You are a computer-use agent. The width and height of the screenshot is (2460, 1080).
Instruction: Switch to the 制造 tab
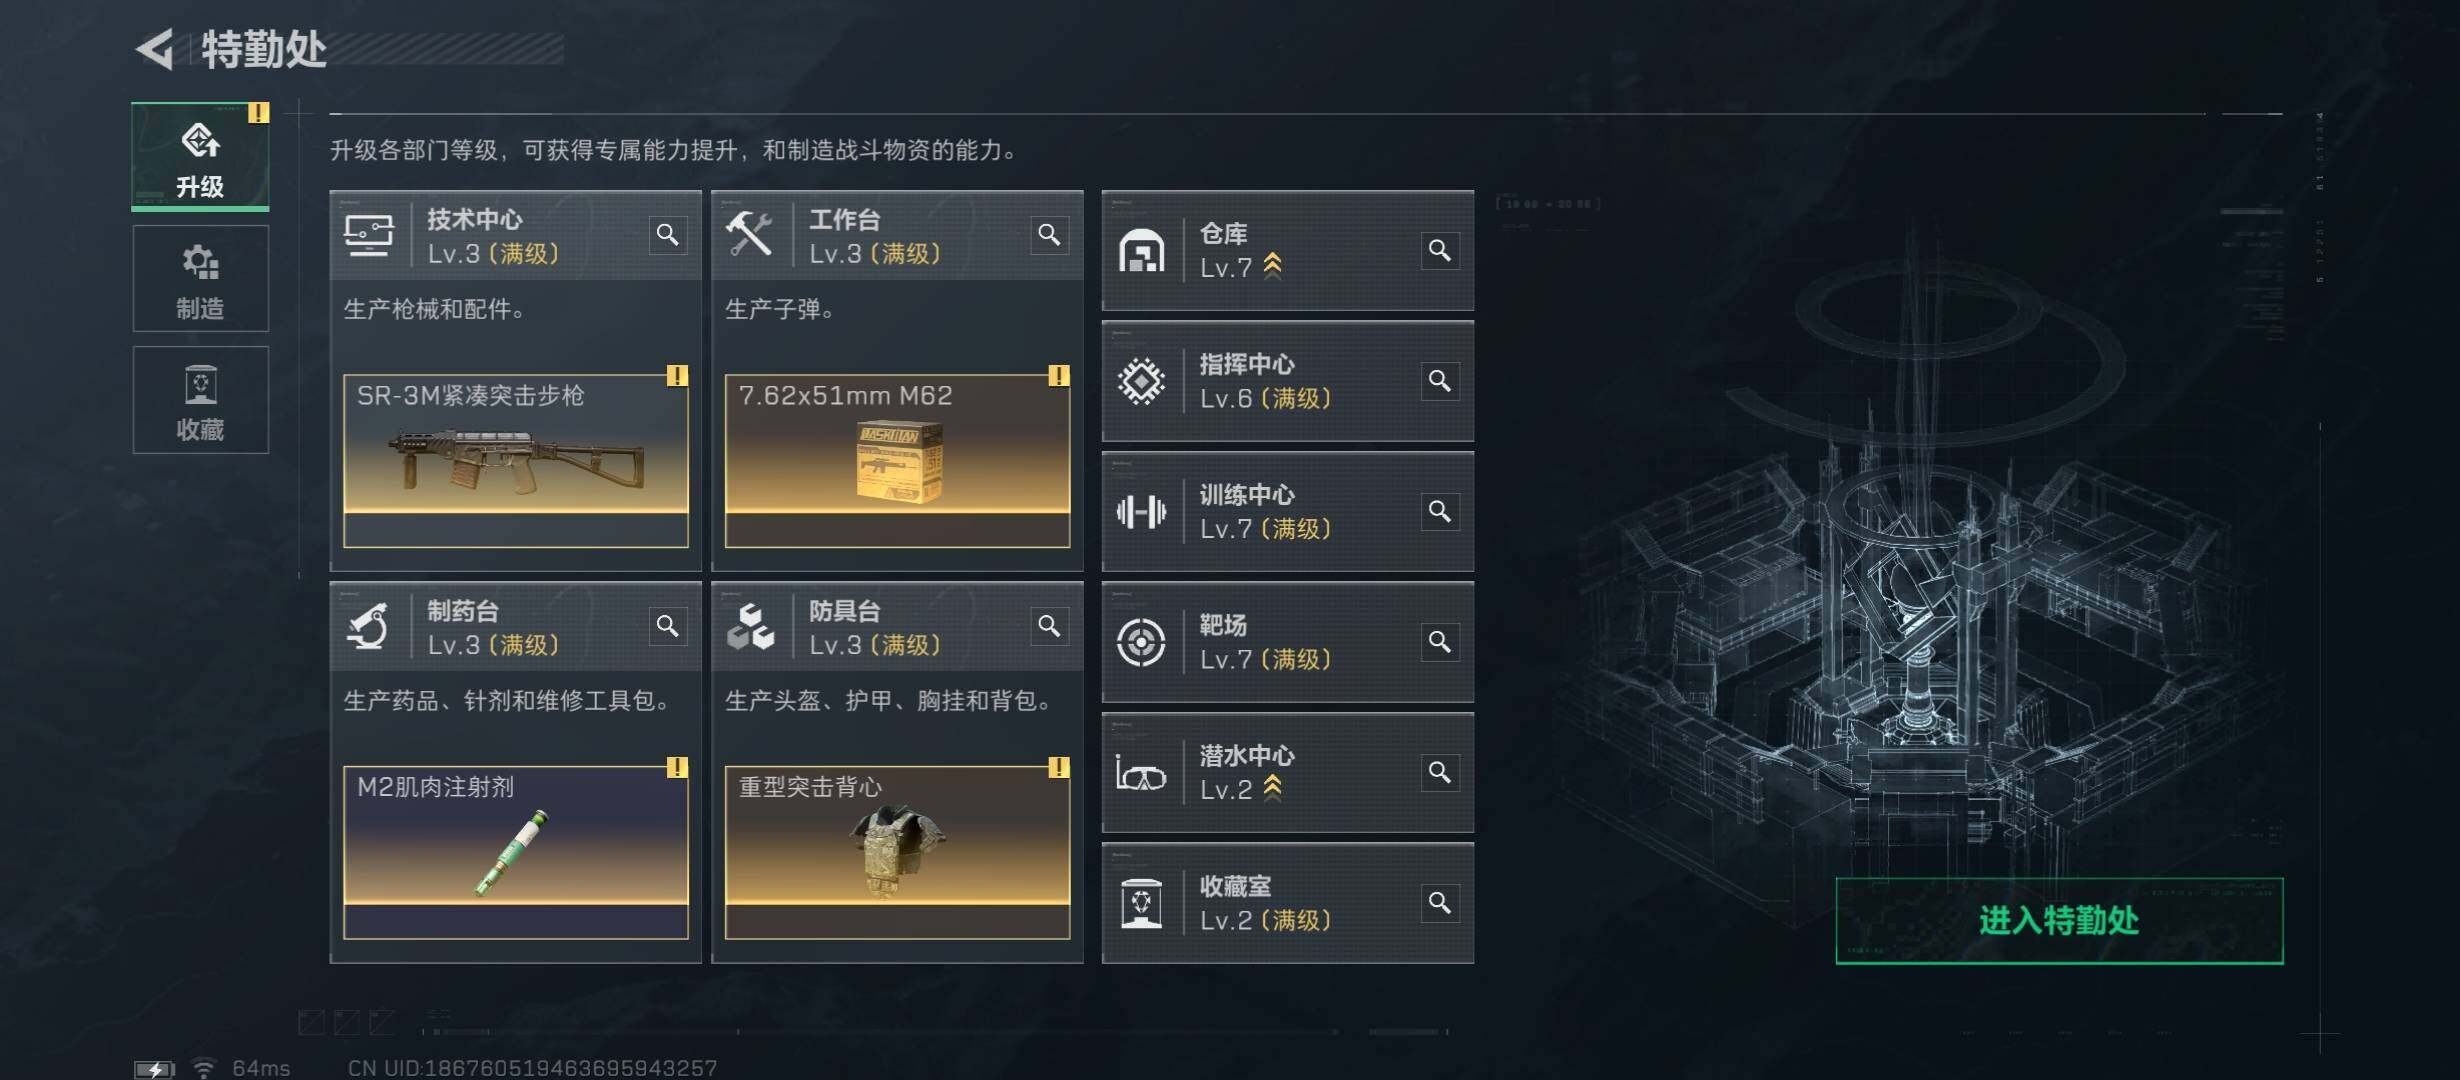coord(200,278)
